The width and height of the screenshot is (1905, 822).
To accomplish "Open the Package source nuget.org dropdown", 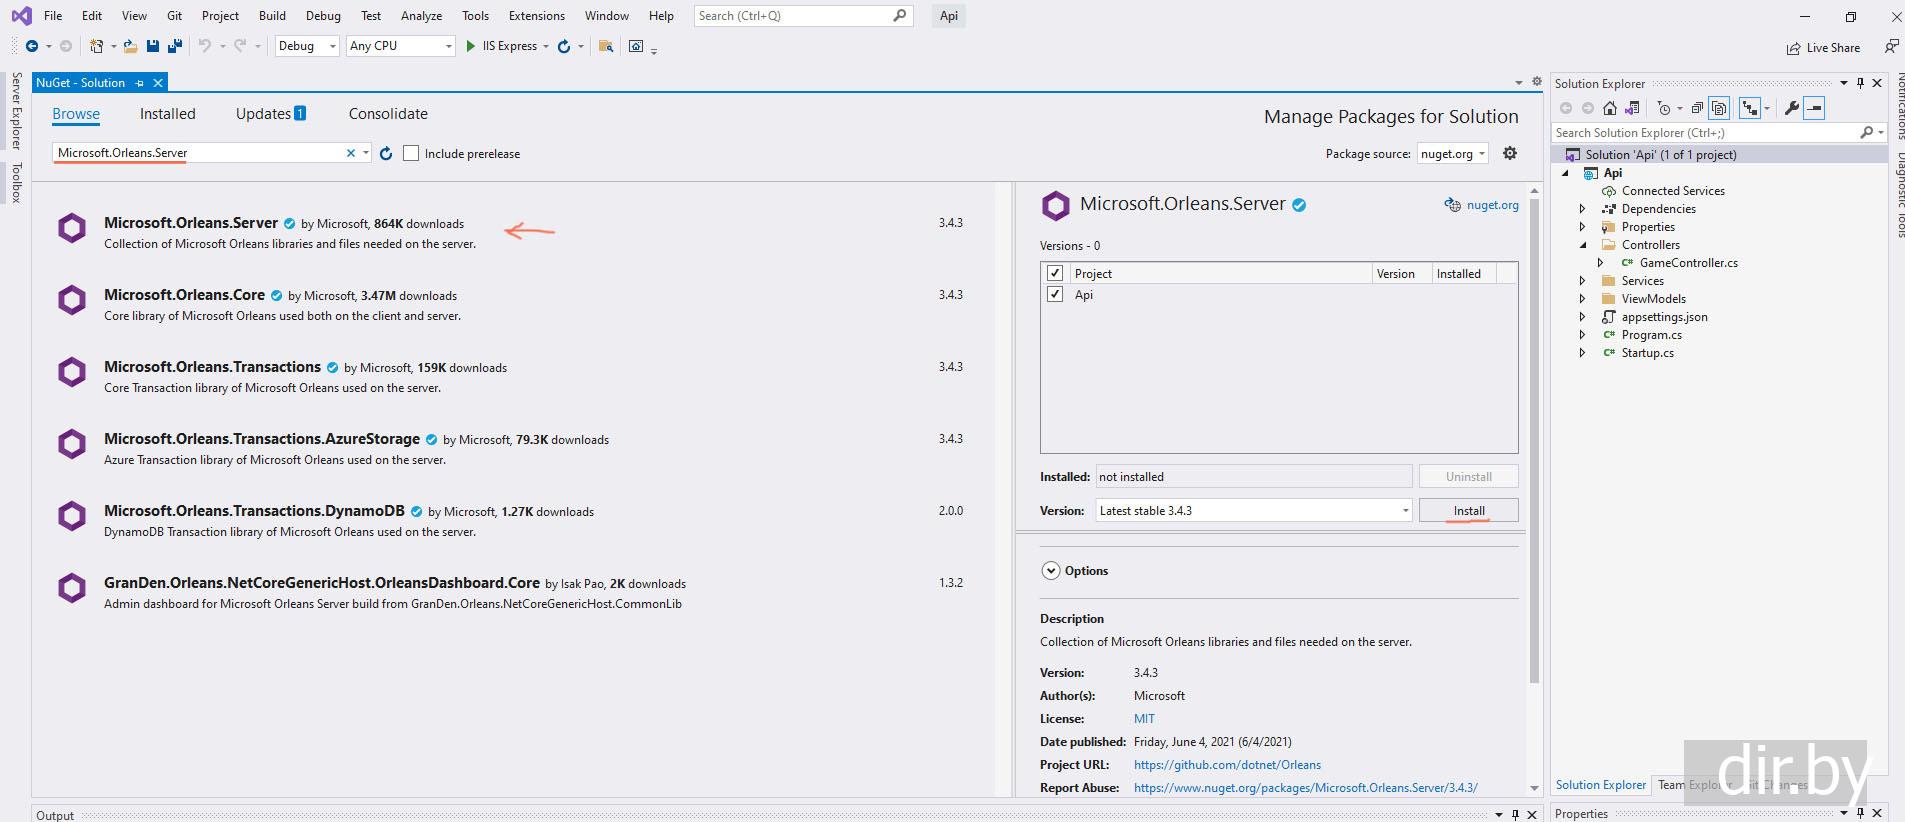I will (x=1481, y=154).
